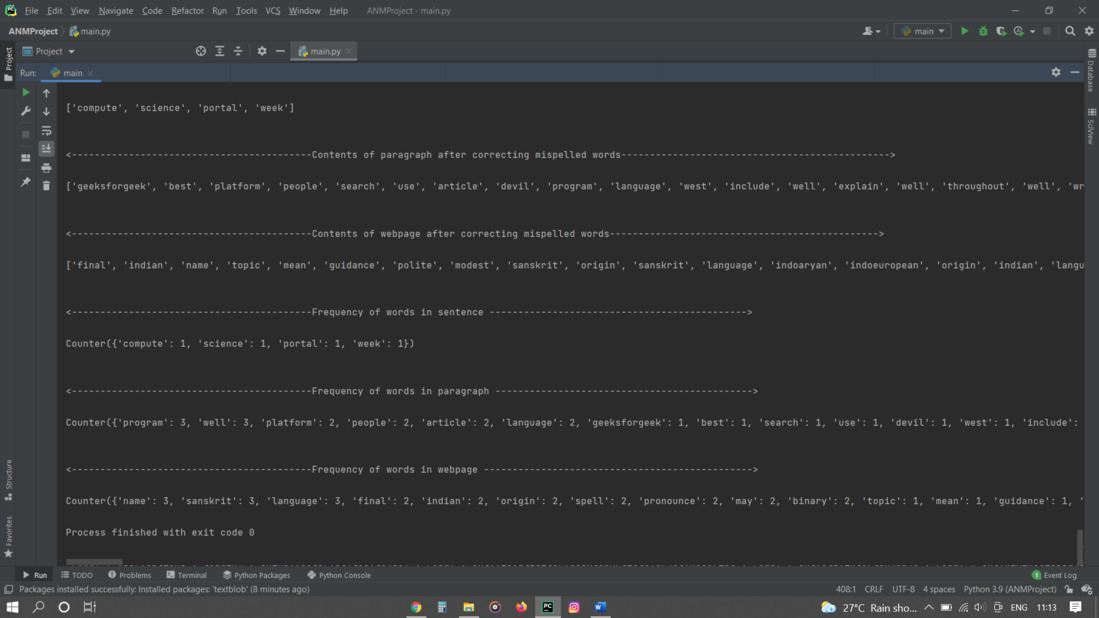
Task: Click the print icon in Run console
Action: coord(46,168)
